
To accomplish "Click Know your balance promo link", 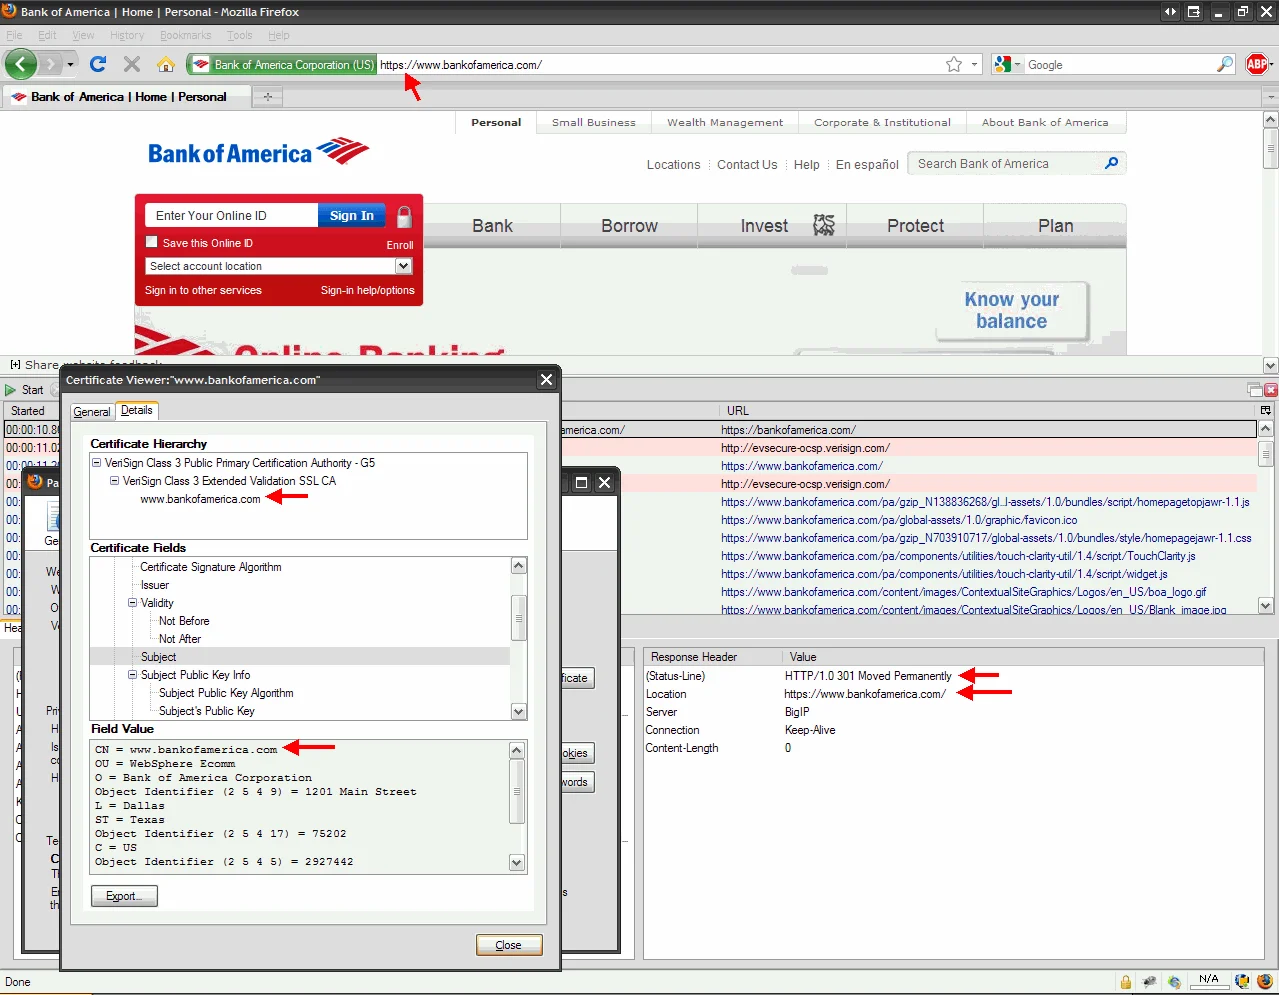I will pyautogui.click(x=1012, y=310).
